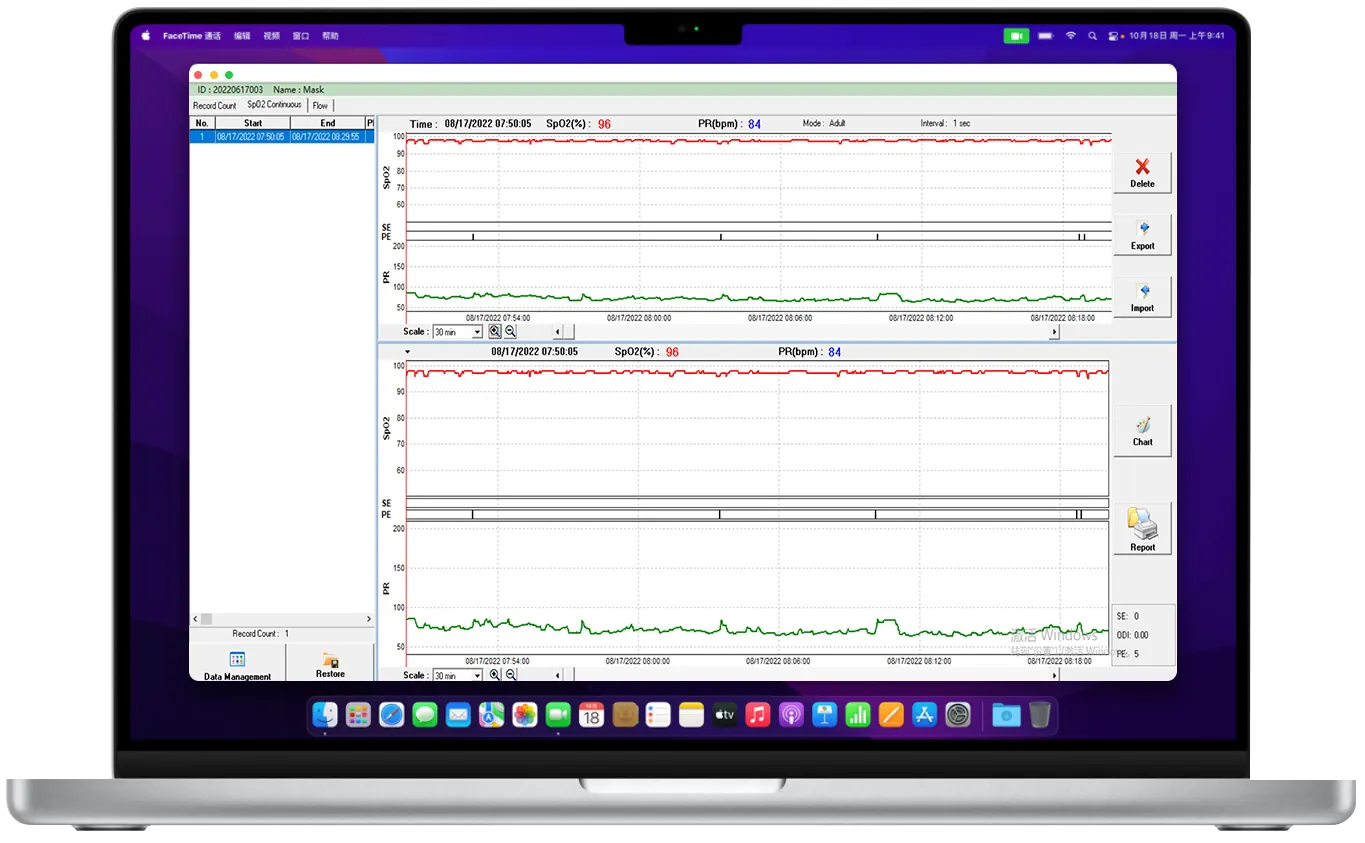Open the Apple menu

[x=145, y=35]
